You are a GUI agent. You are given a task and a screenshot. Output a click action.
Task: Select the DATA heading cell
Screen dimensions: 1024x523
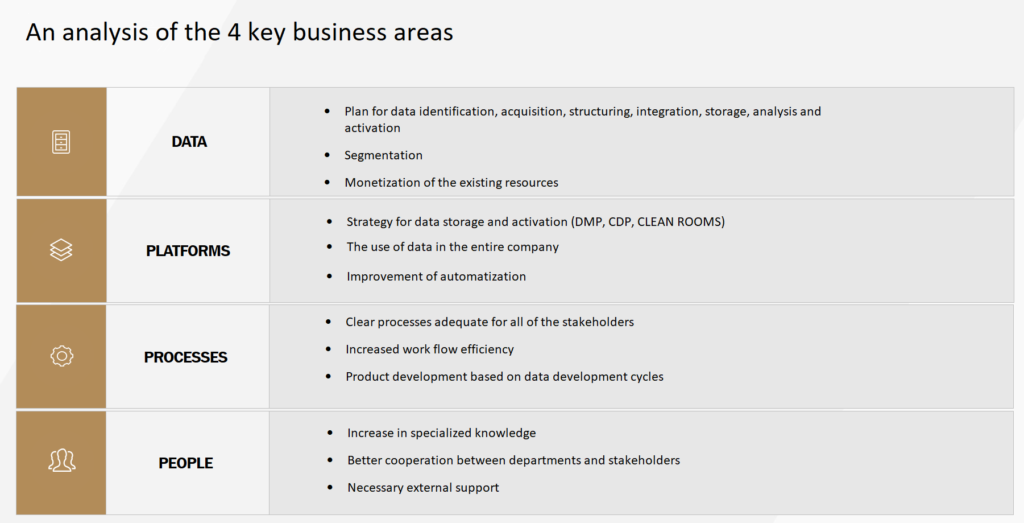(188, 142)
